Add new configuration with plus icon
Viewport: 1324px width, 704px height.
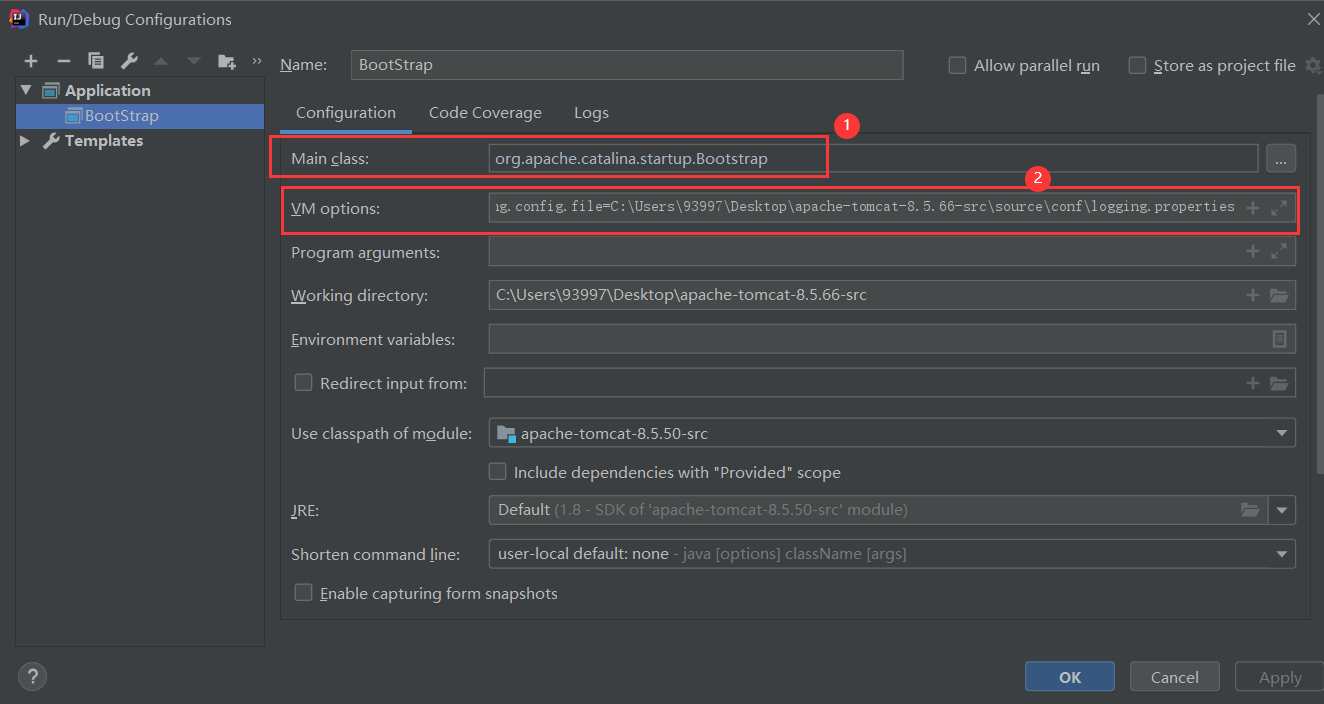point(31,61)
